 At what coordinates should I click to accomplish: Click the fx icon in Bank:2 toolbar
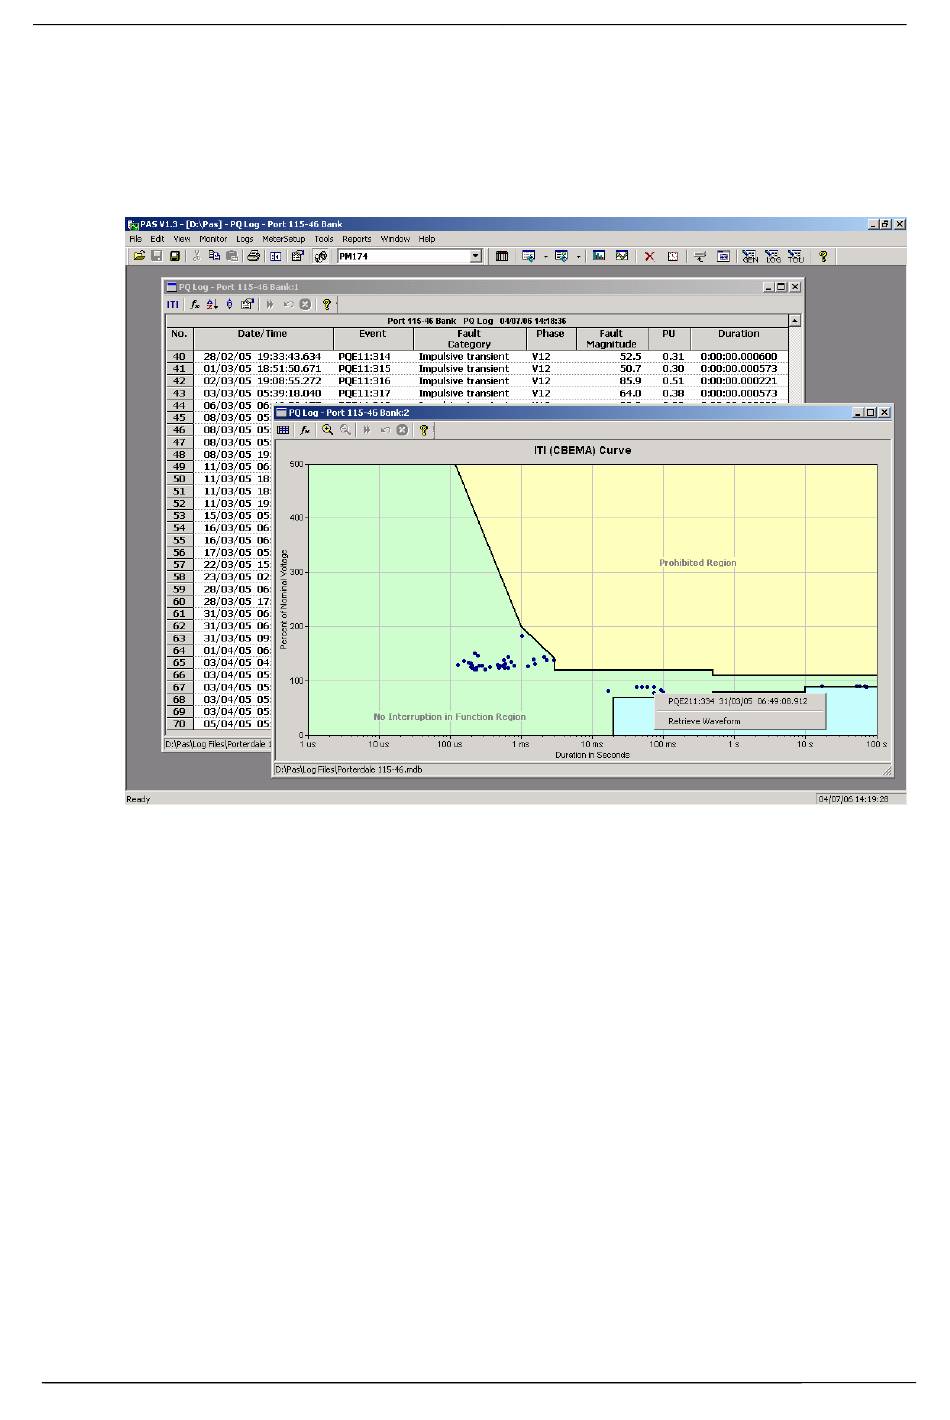[305, 430]
